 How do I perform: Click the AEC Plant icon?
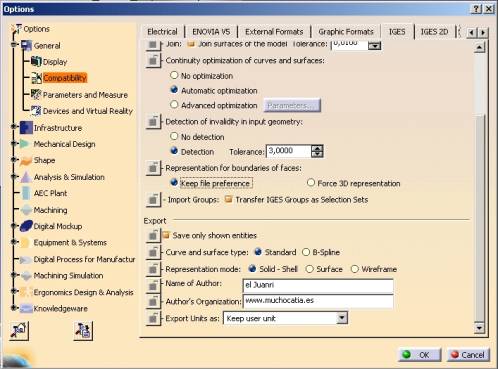pos(26,193)
